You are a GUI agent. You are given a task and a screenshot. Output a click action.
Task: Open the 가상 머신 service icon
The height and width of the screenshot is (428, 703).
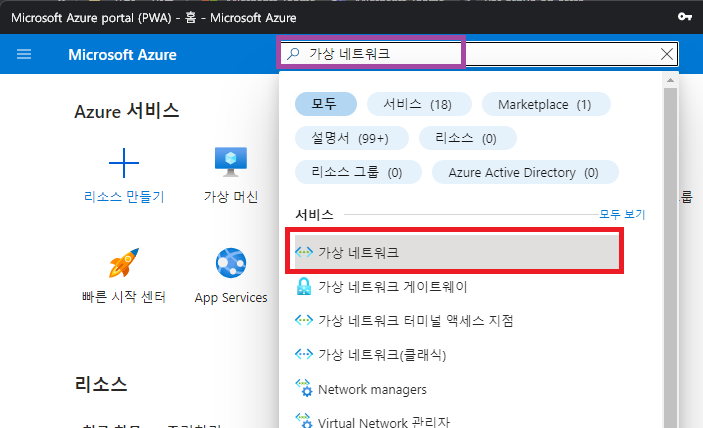231,162
